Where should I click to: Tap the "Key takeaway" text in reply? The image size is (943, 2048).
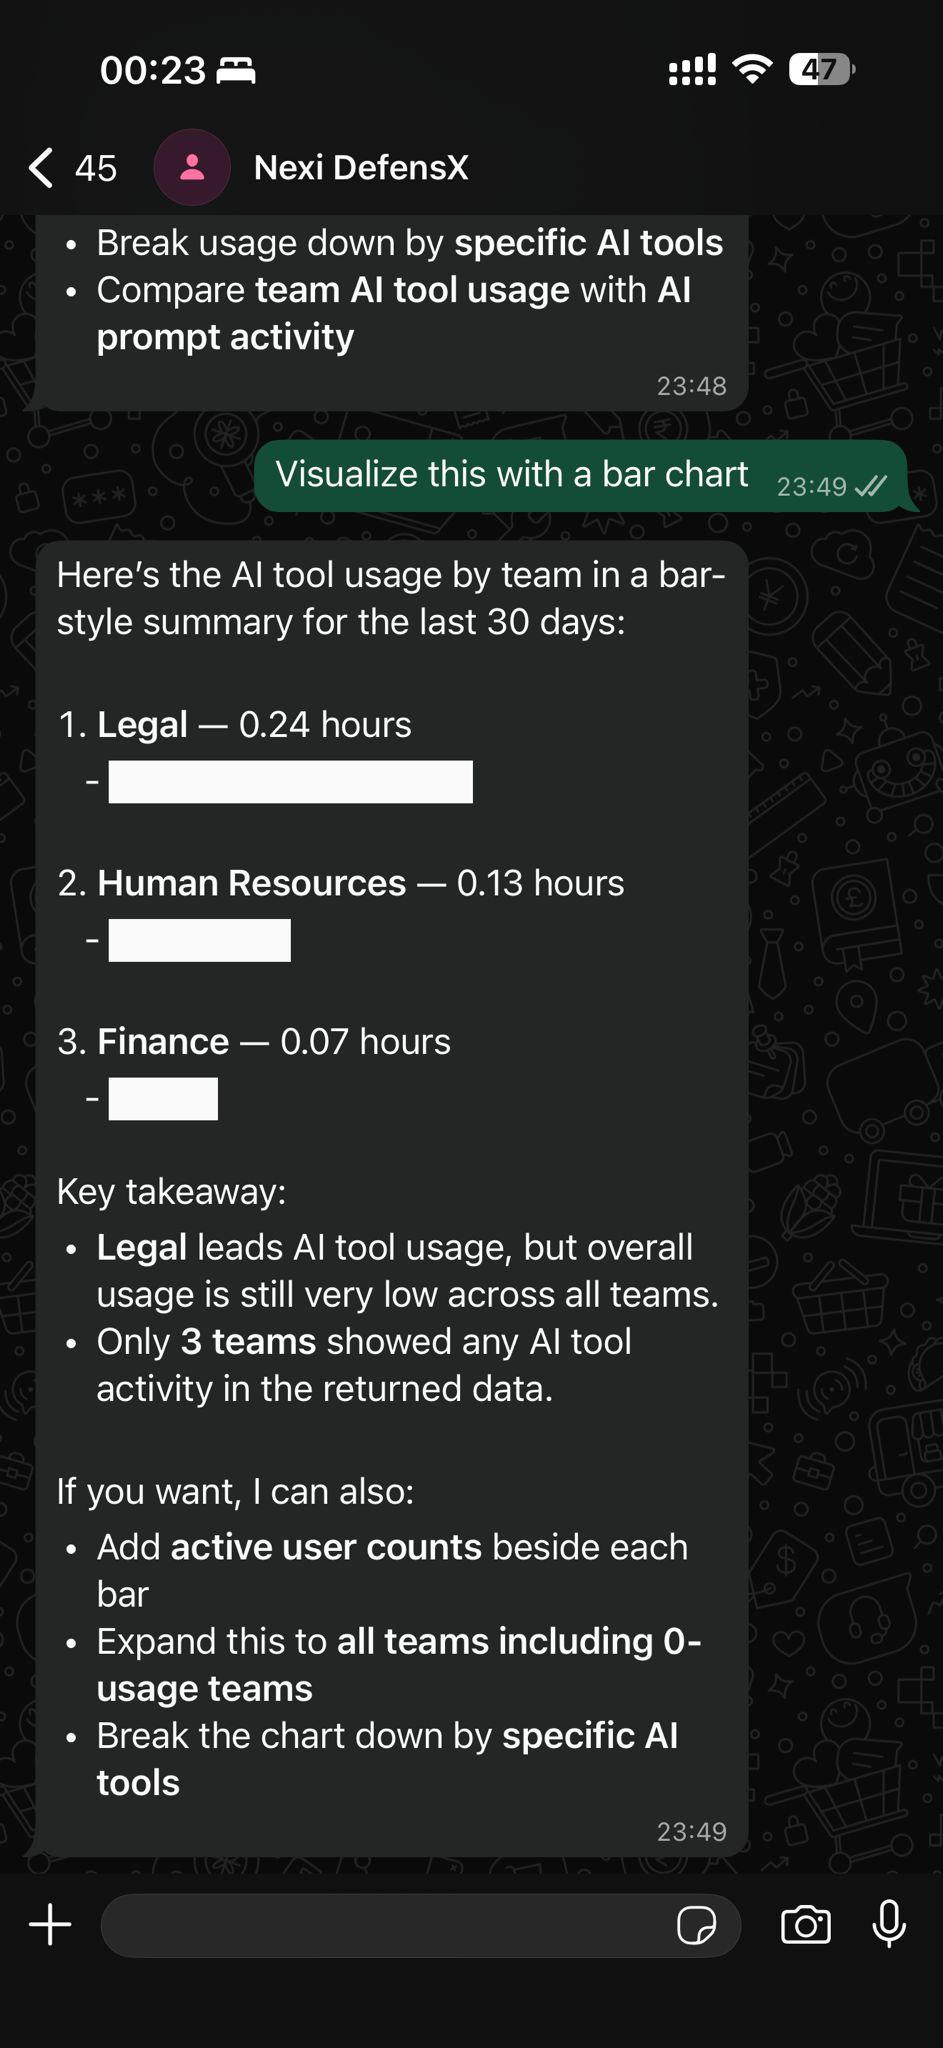(x=171, y=1192)
